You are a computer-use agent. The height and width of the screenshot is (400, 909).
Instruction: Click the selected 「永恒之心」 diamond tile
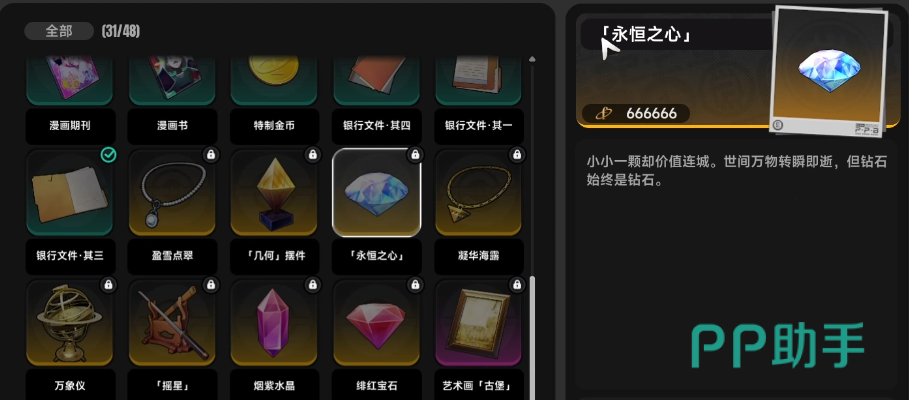tap(376, 192)
